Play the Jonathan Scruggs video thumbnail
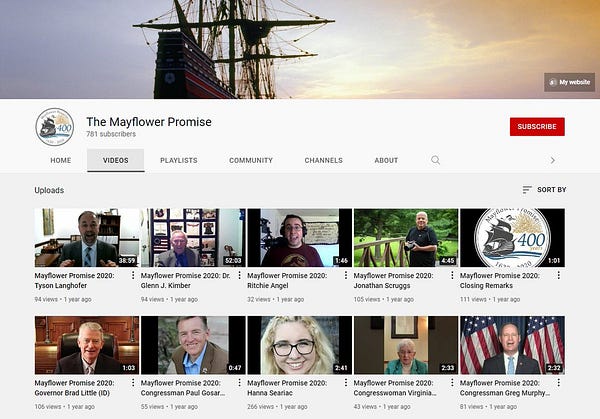Image resolution: width=600 pixels, height=419 pixels. pyautogui.click(x=406, y=238)
